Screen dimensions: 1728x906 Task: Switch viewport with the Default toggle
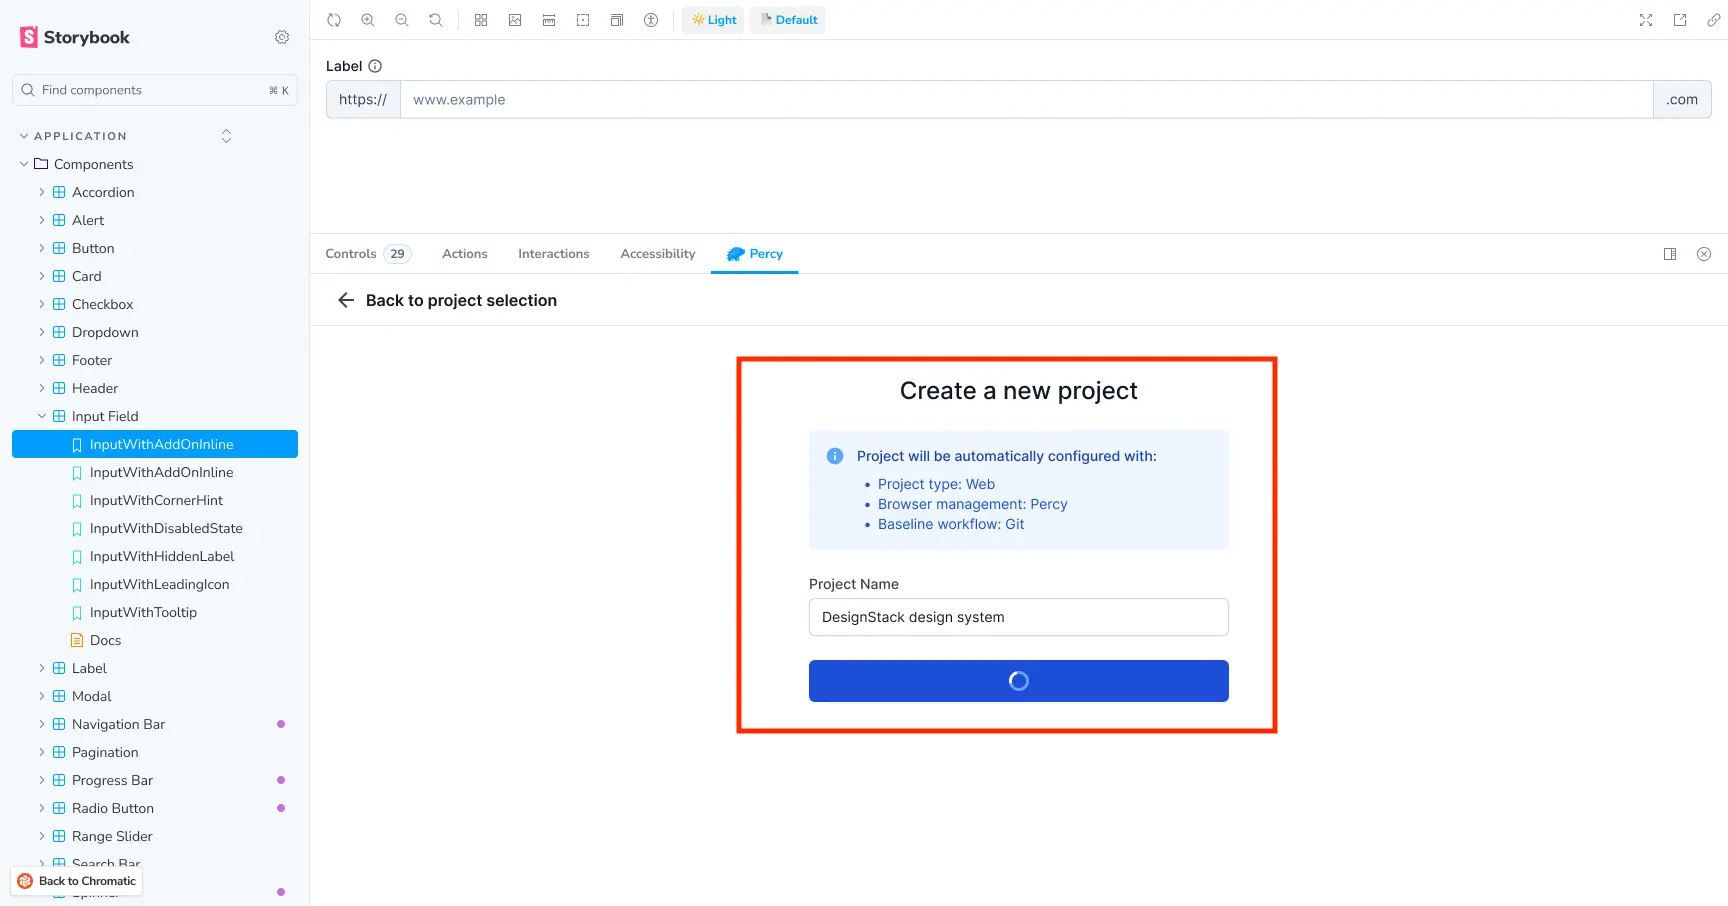pyautogui.click(x=787, y=19)
